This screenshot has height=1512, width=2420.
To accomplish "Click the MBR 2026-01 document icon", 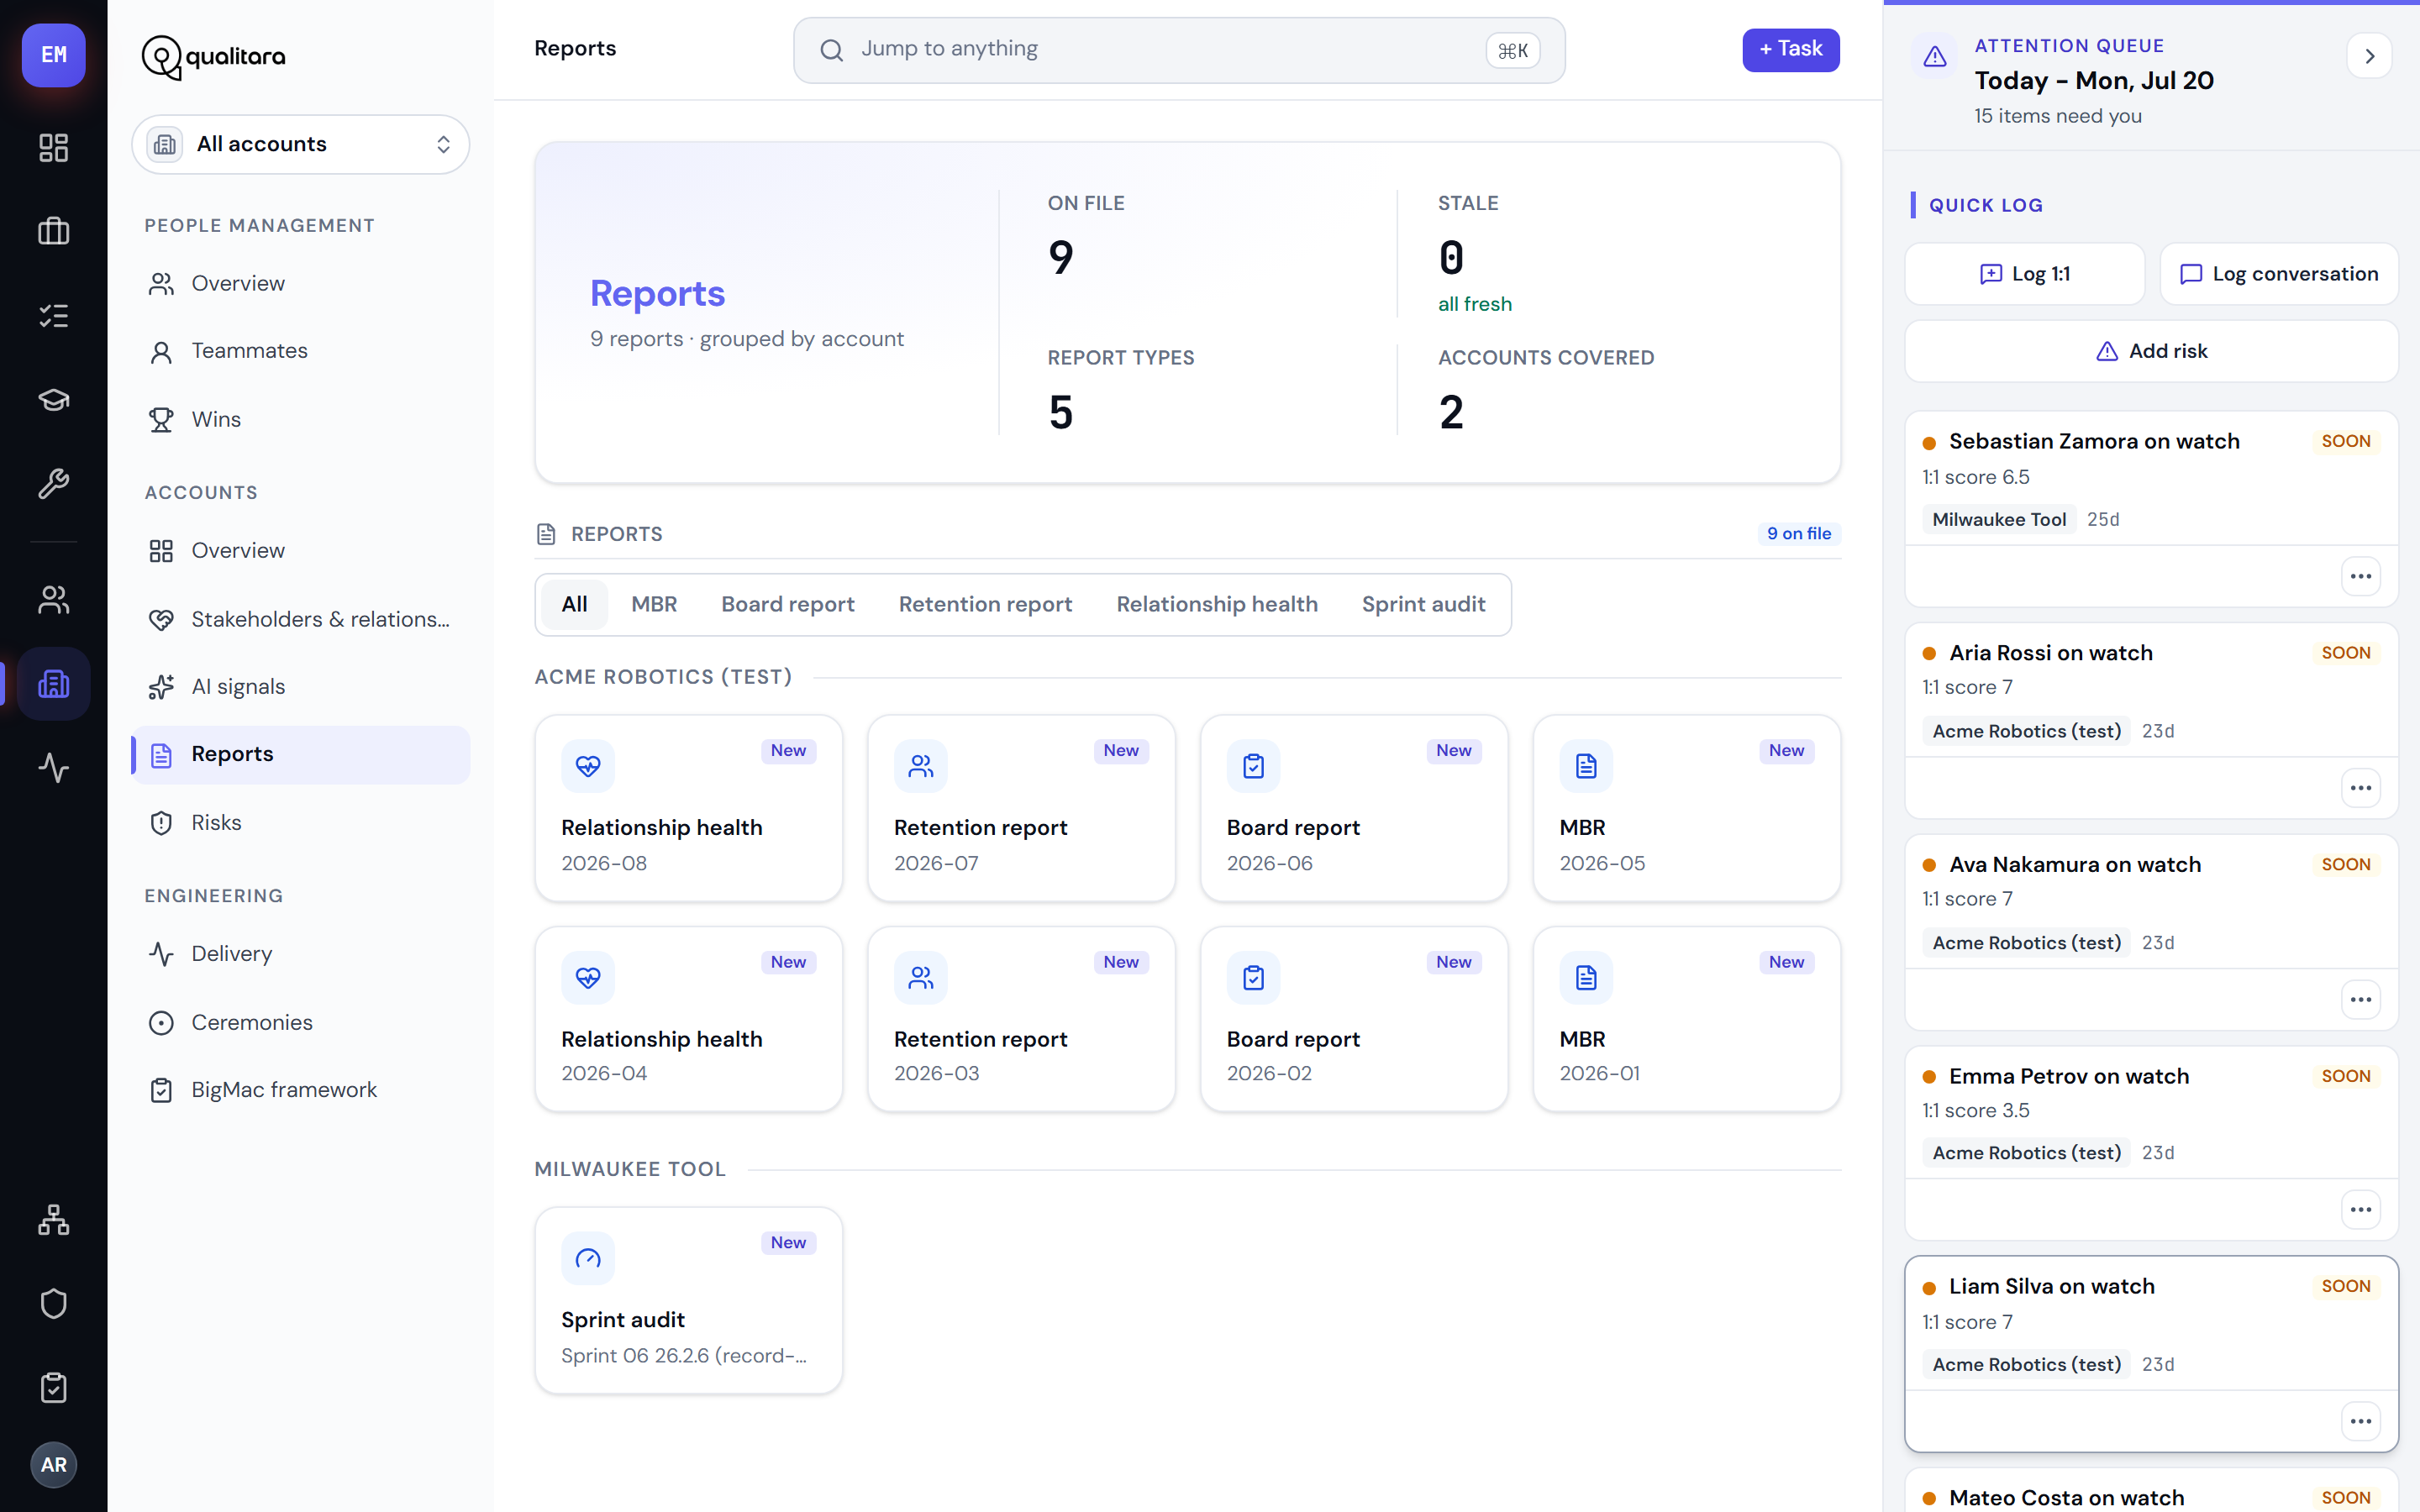I will tap(1586, 977).
